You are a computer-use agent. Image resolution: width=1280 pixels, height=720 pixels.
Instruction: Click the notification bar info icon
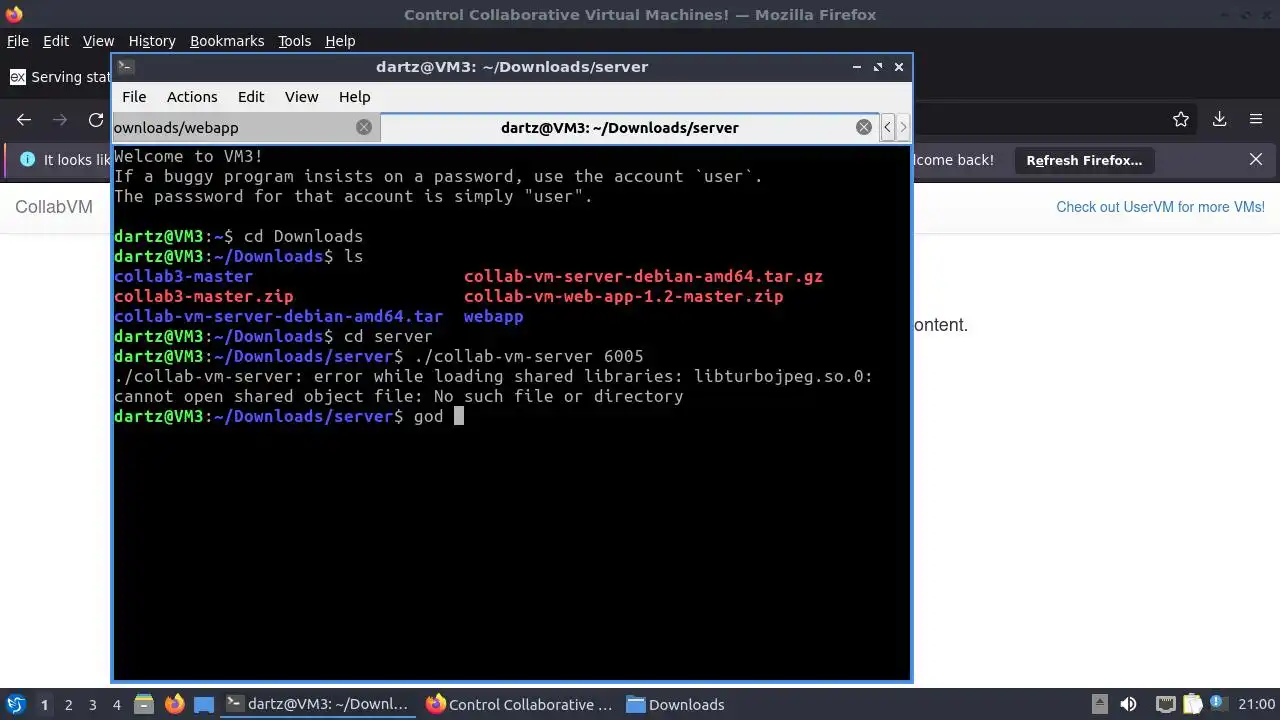click(27, 160)
